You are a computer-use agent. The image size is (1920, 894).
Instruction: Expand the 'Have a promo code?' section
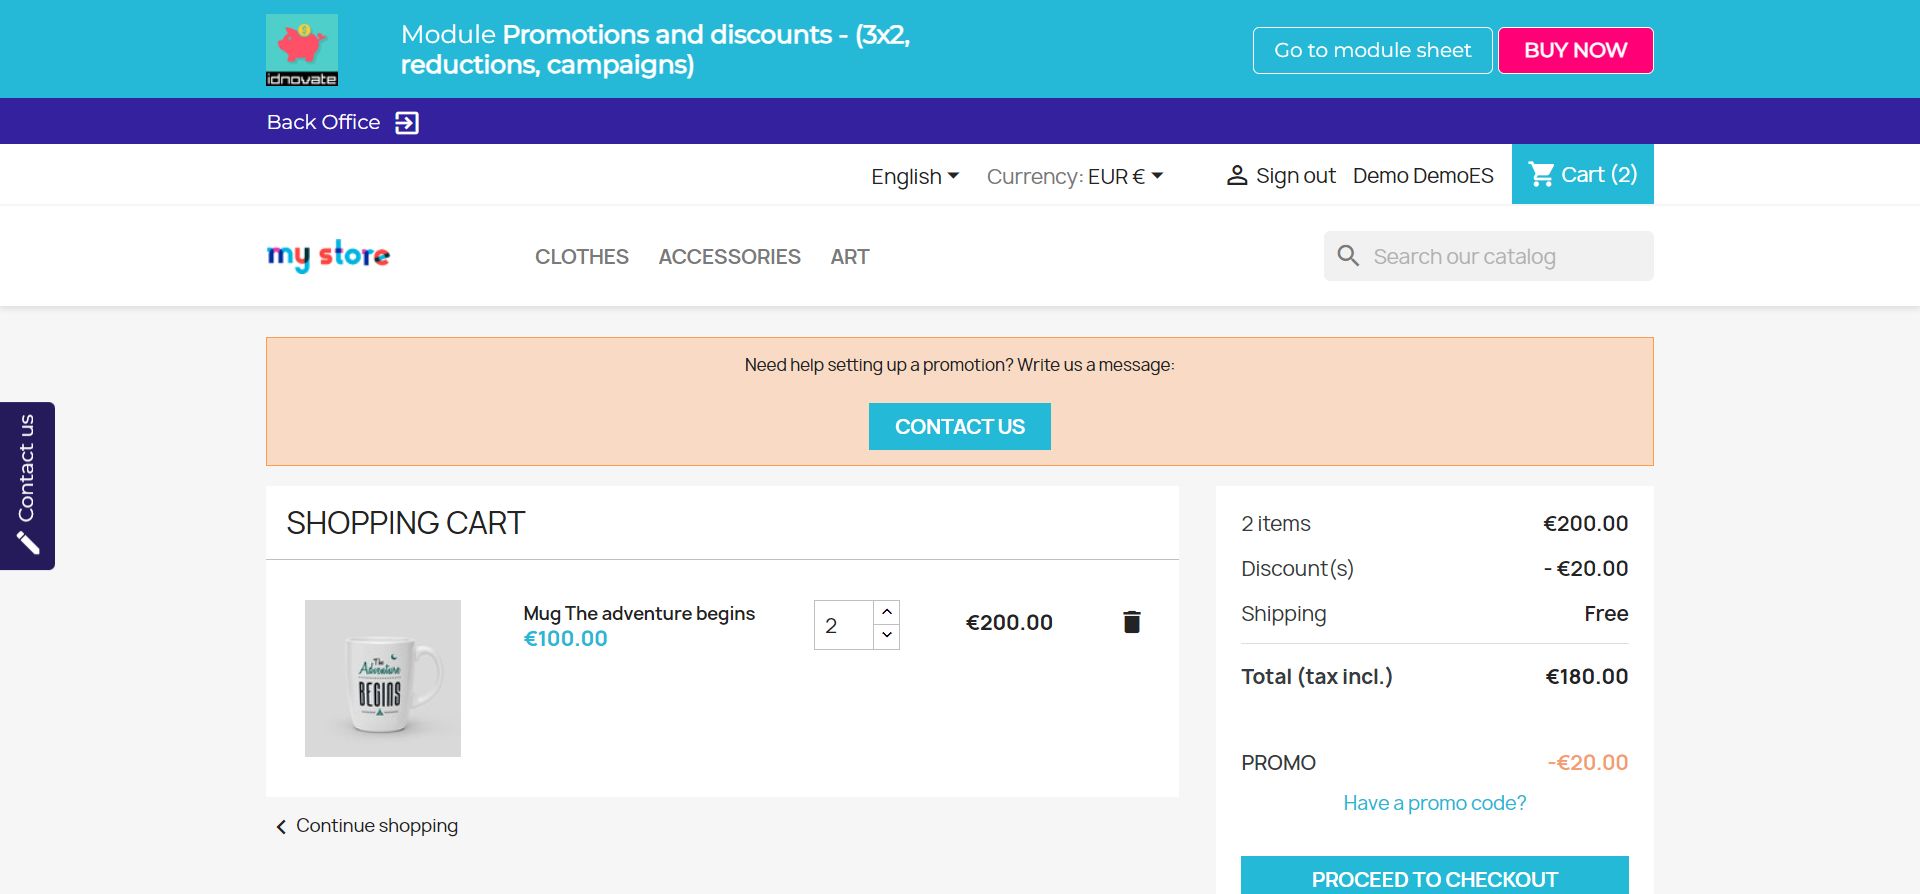[1434, 803]
